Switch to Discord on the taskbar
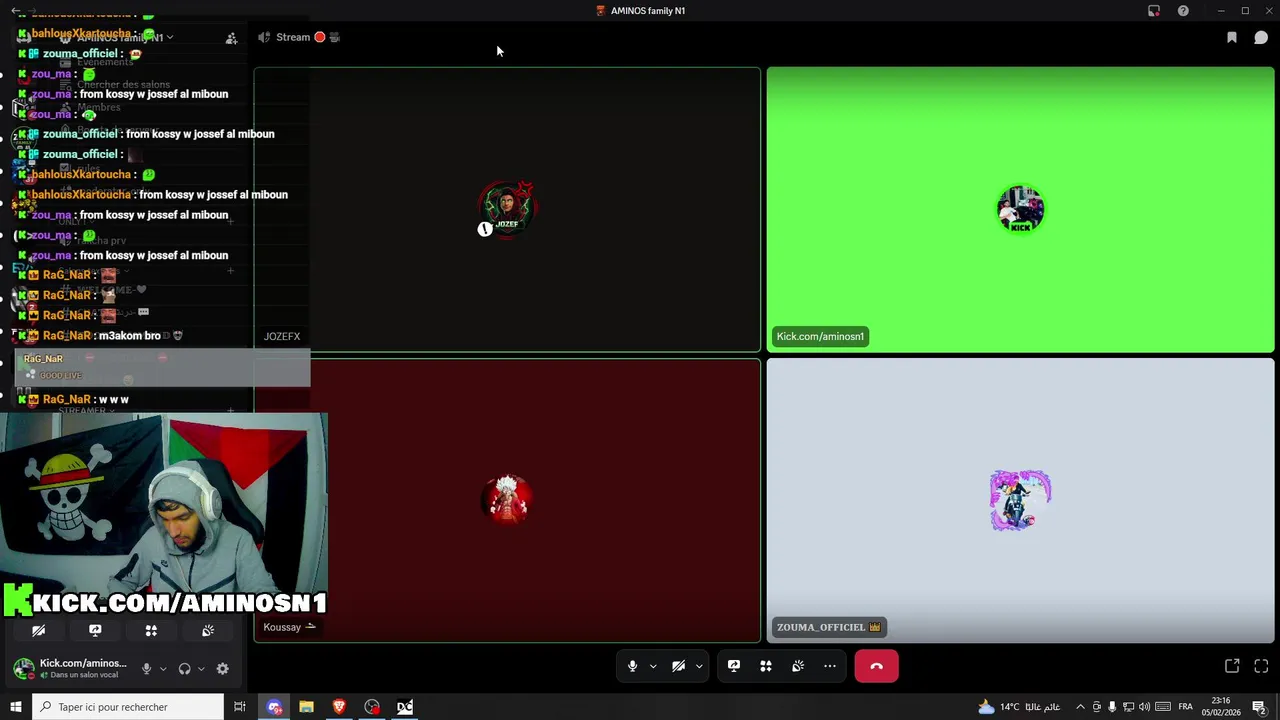 pos(274,707)
